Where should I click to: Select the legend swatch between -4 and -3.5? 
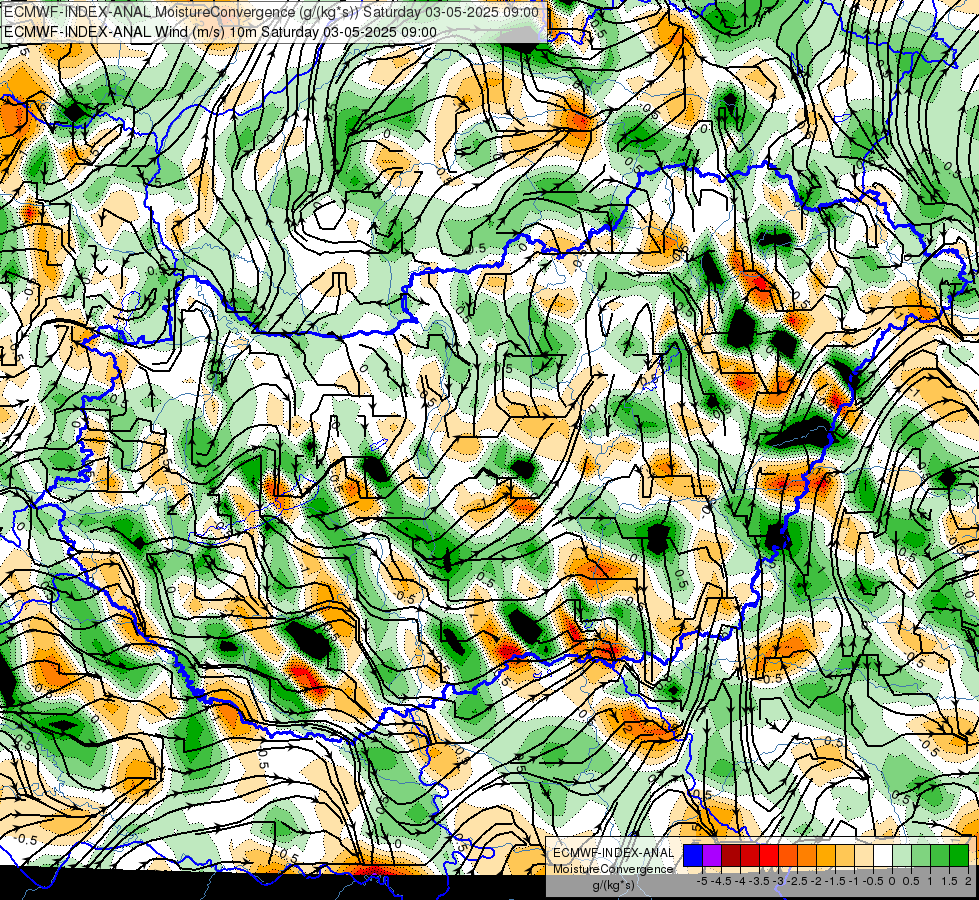(750, 856)
